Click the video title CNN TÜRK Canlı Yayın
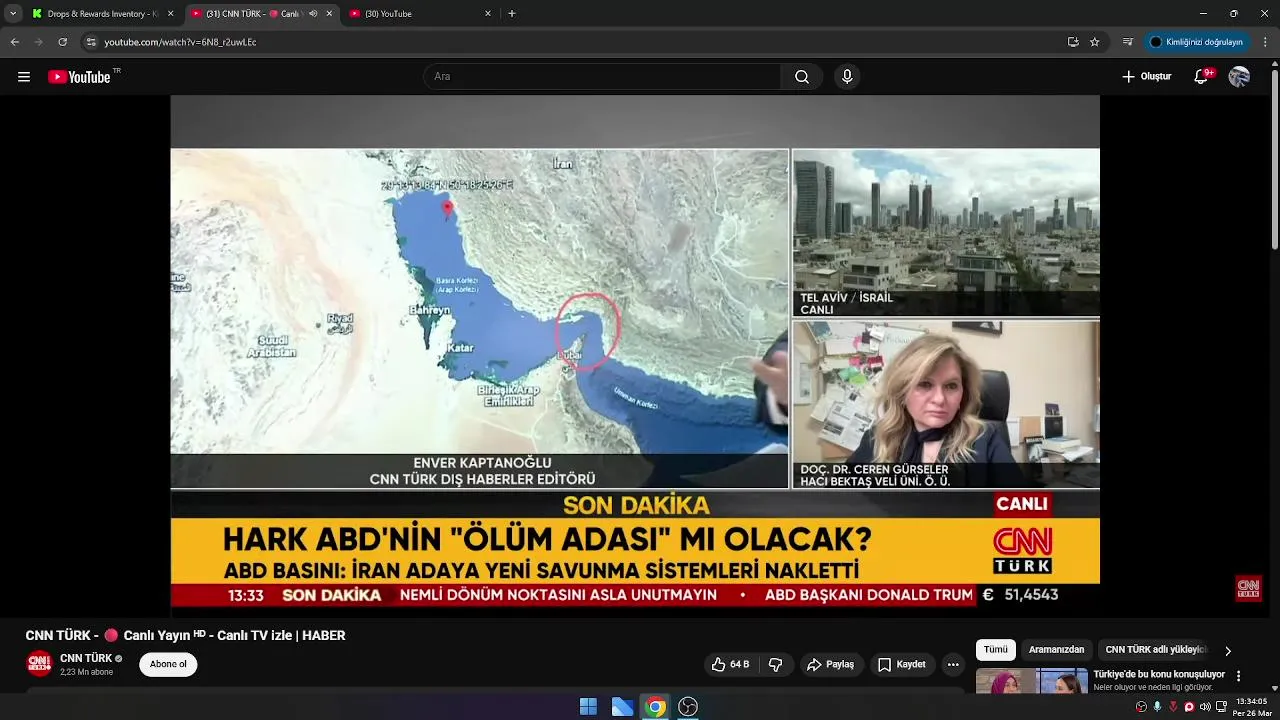 (x=185, y=635)
